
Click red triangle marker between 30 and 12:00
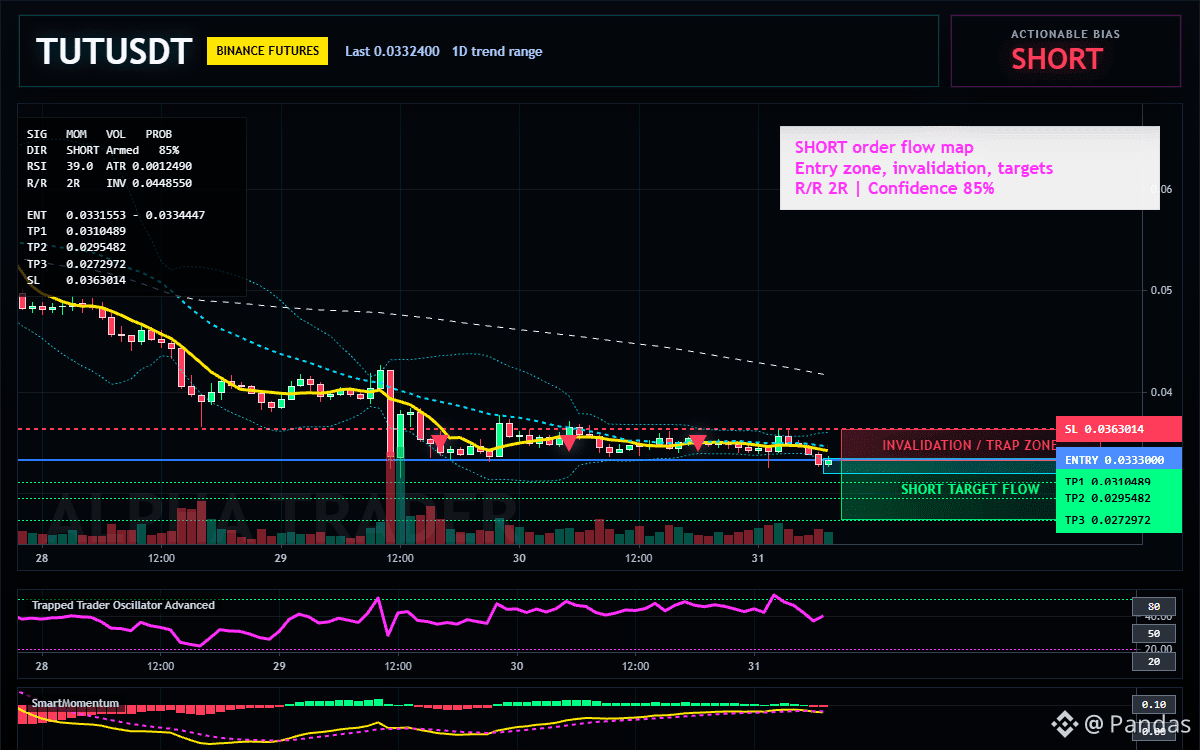click(568, 442)
